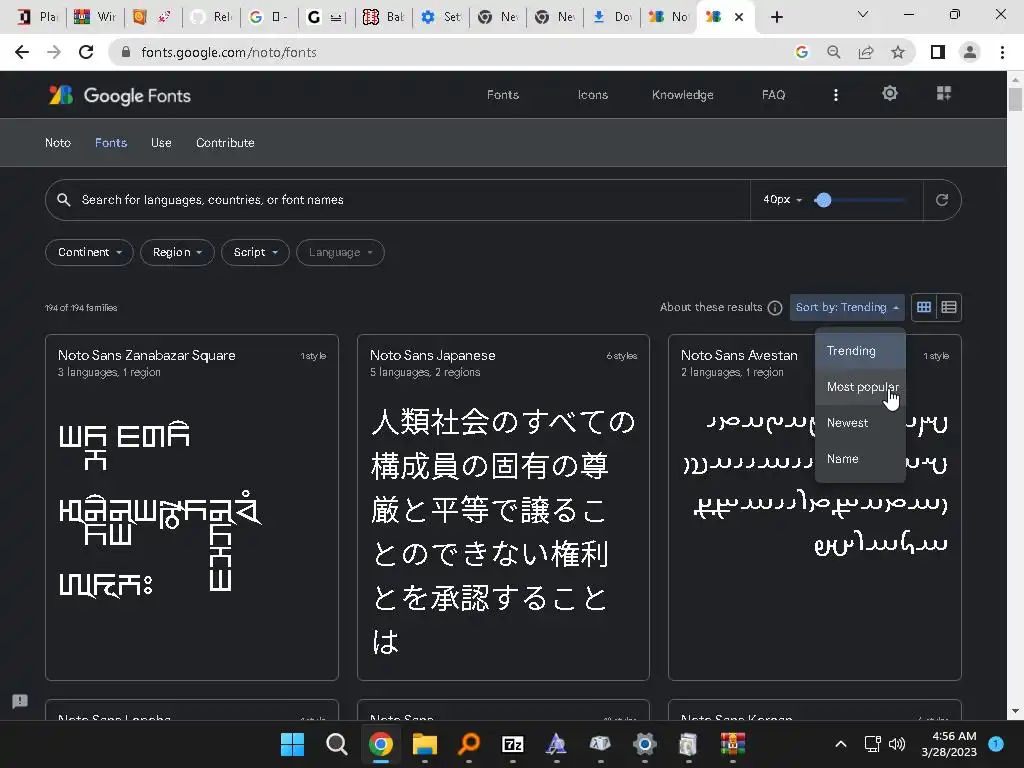Go to Icons in the top header
Viewport: 1024px width, 768px height.
coord(593,95)
